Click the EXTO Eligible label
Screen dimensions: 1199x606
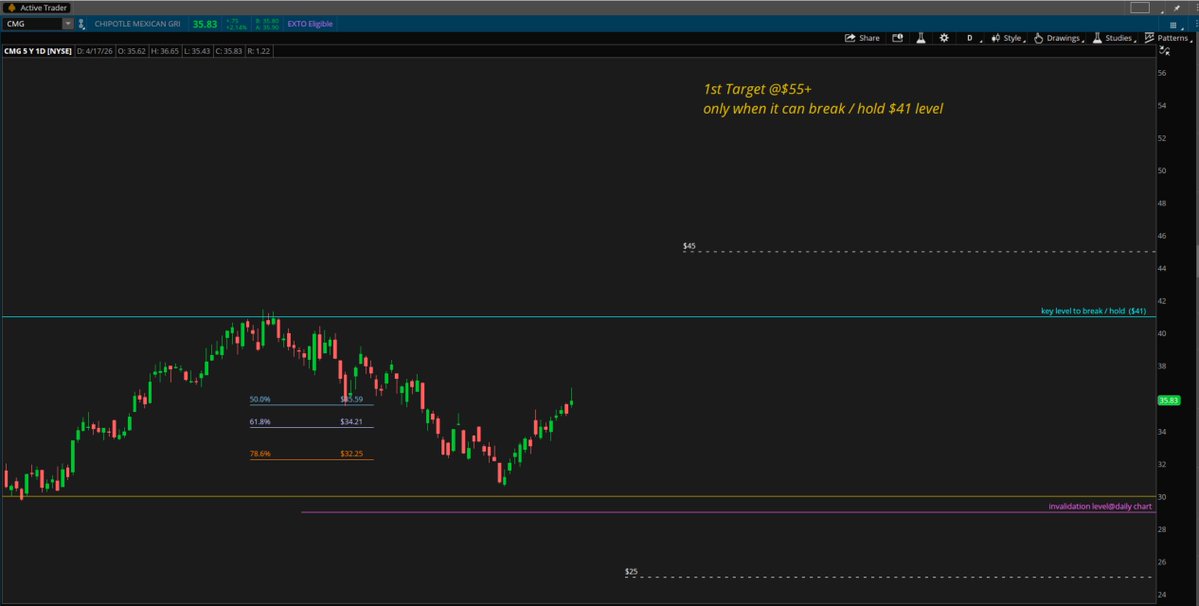tap(309, 23)
